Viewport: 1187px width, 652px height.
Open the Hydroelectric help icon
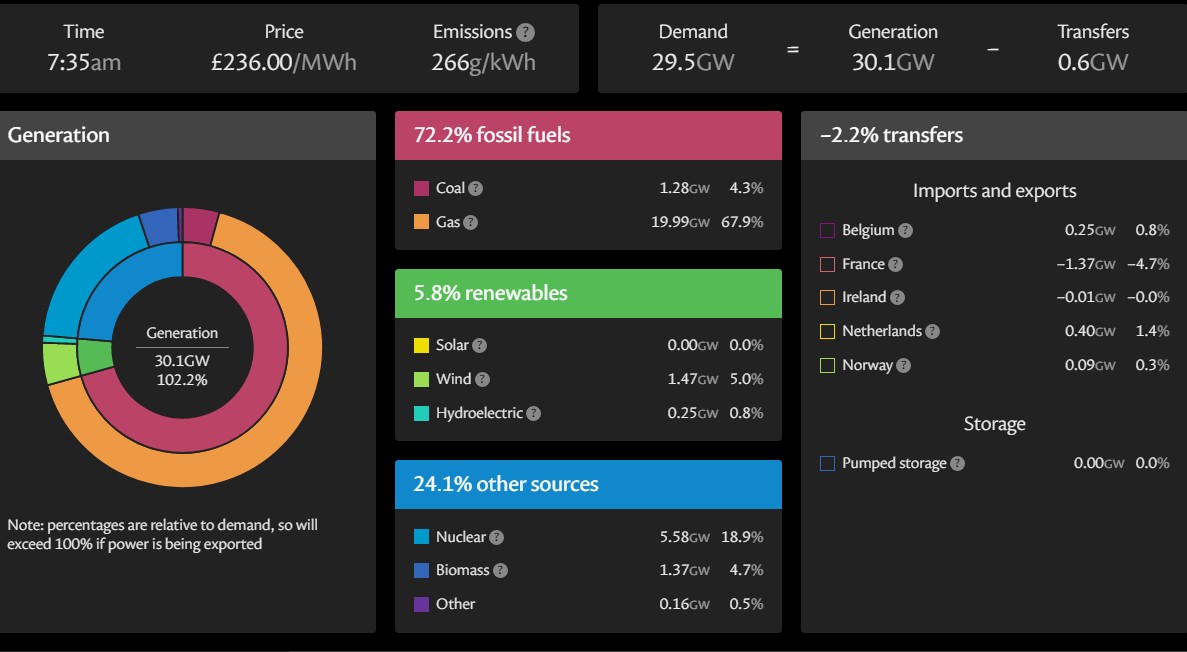[x=533, y=413]
